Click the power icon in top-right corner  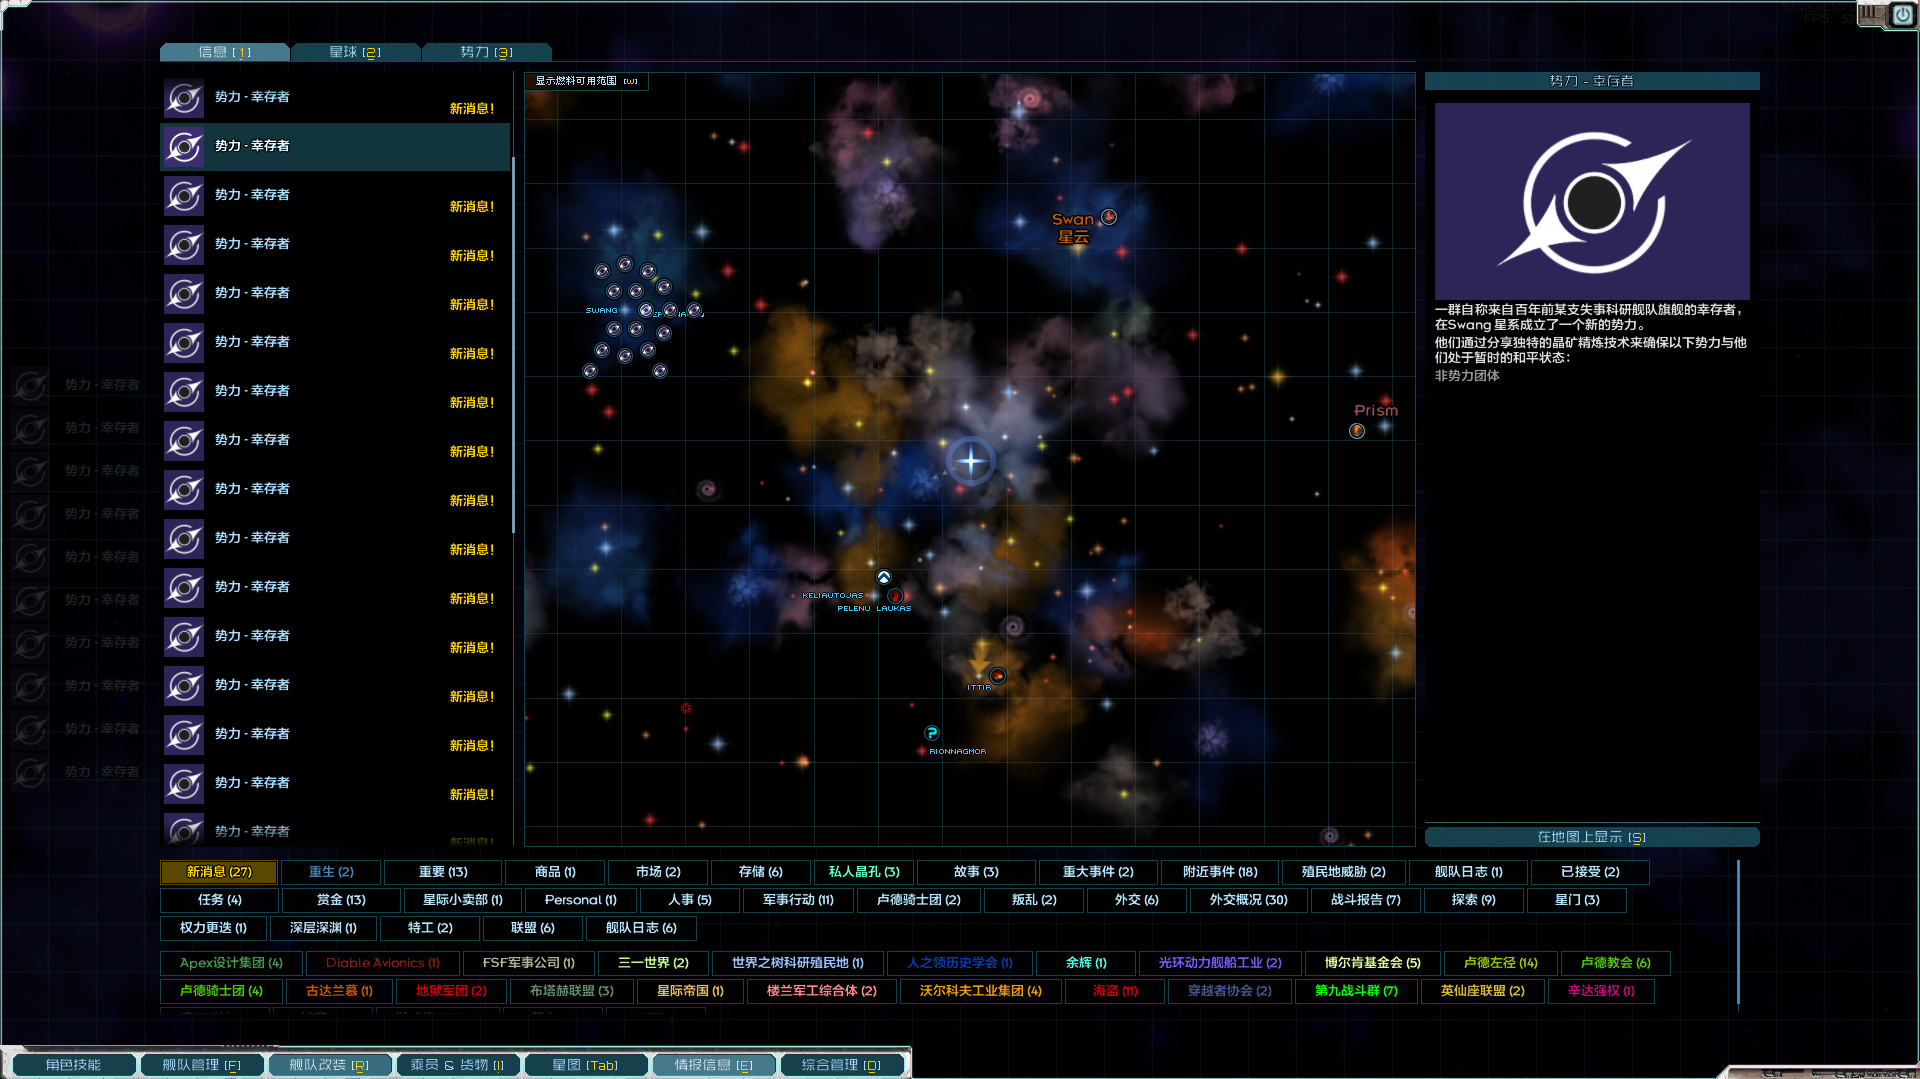click(x=1902, y=15)
